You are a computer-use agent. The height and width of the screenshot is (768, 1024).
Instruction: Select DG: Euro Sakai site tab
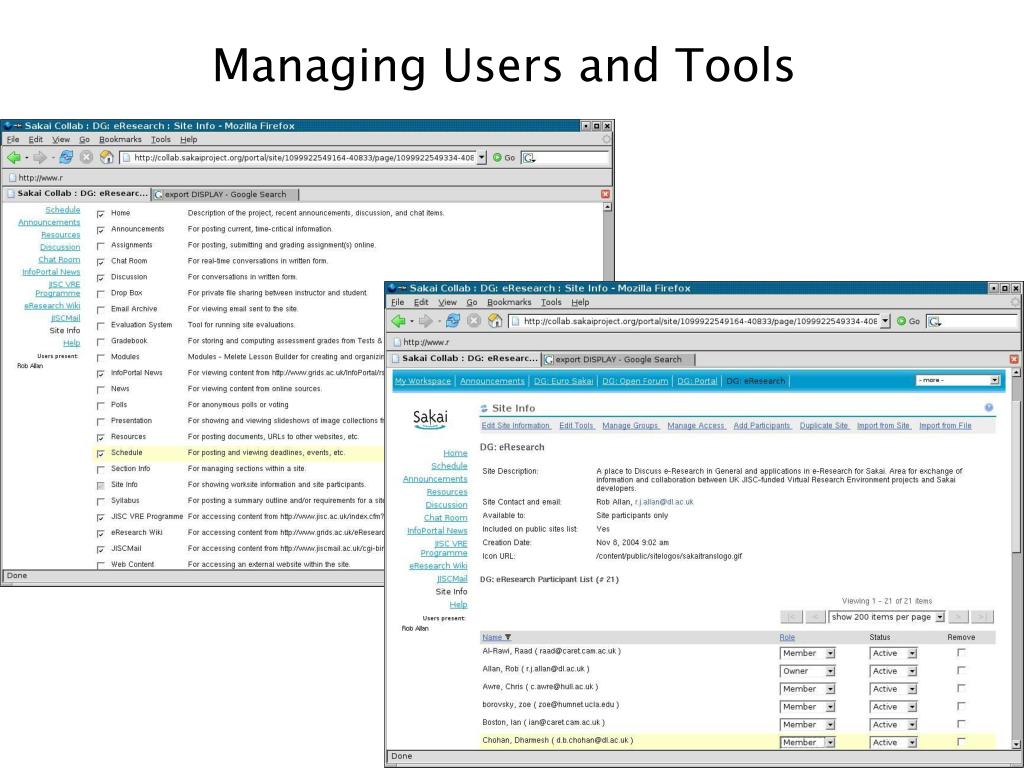tap(563, 381)
